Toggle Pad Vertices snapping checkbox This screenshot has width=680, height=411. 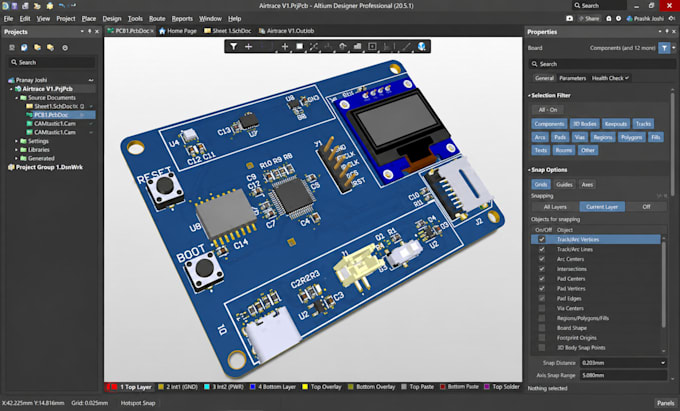541,288
